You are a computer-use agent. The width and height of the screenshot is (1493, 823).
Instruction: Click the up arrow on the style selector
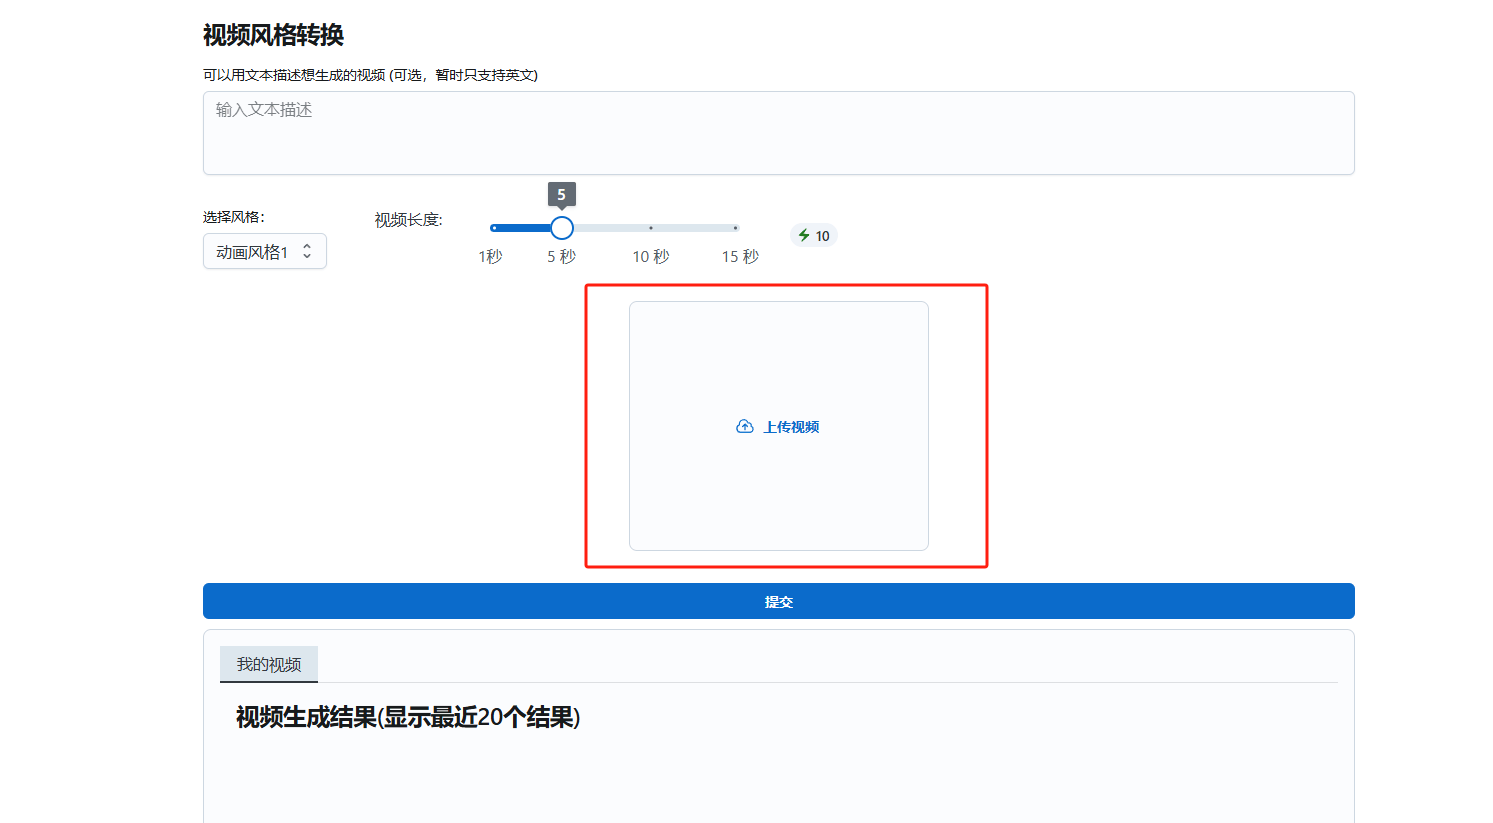click(x=307, y=246)
